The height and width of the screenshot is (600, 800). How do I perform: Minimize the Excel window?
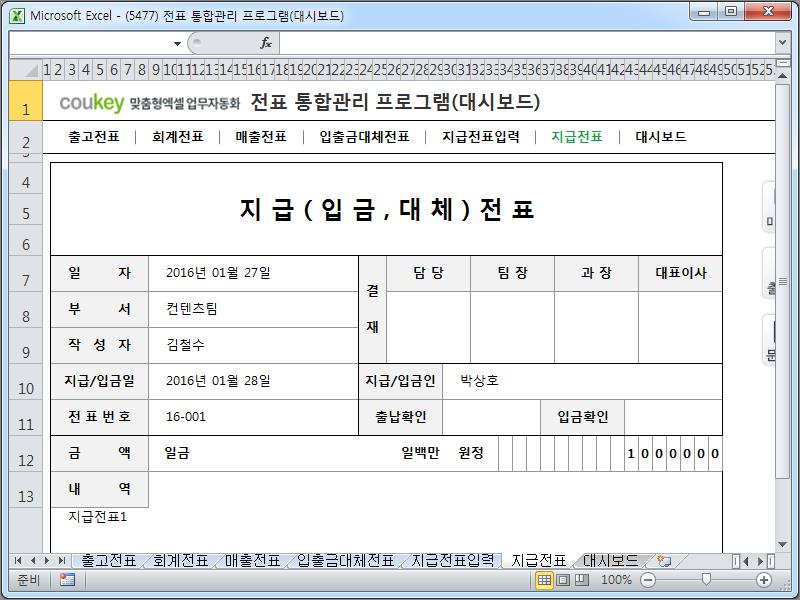point(704,11)
